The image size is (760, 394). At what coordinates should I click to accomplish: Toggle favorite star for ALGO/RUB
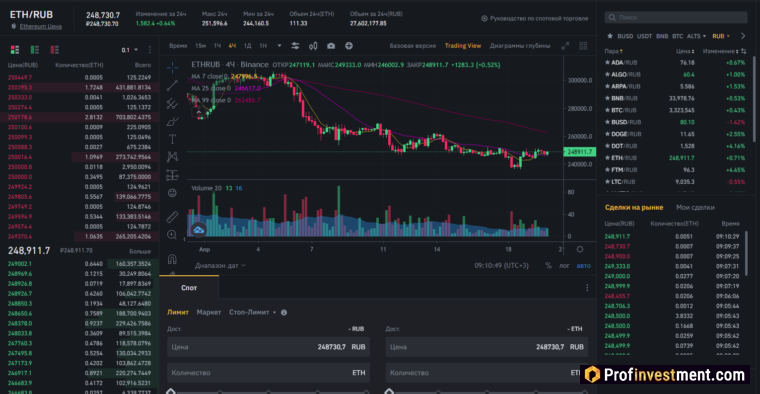click(607, 75)
